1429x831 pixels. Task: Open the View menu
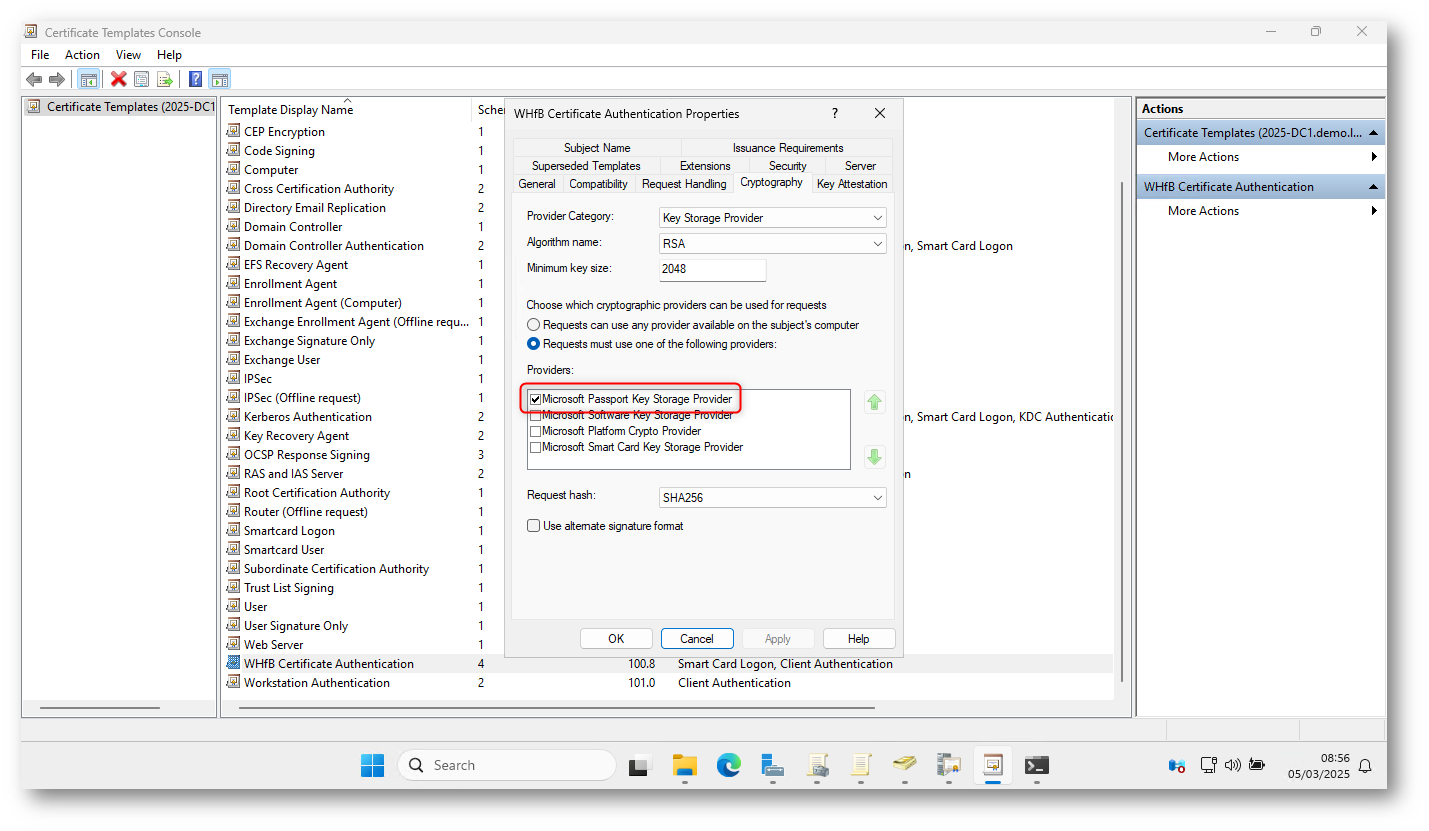[x=128, y=55]
